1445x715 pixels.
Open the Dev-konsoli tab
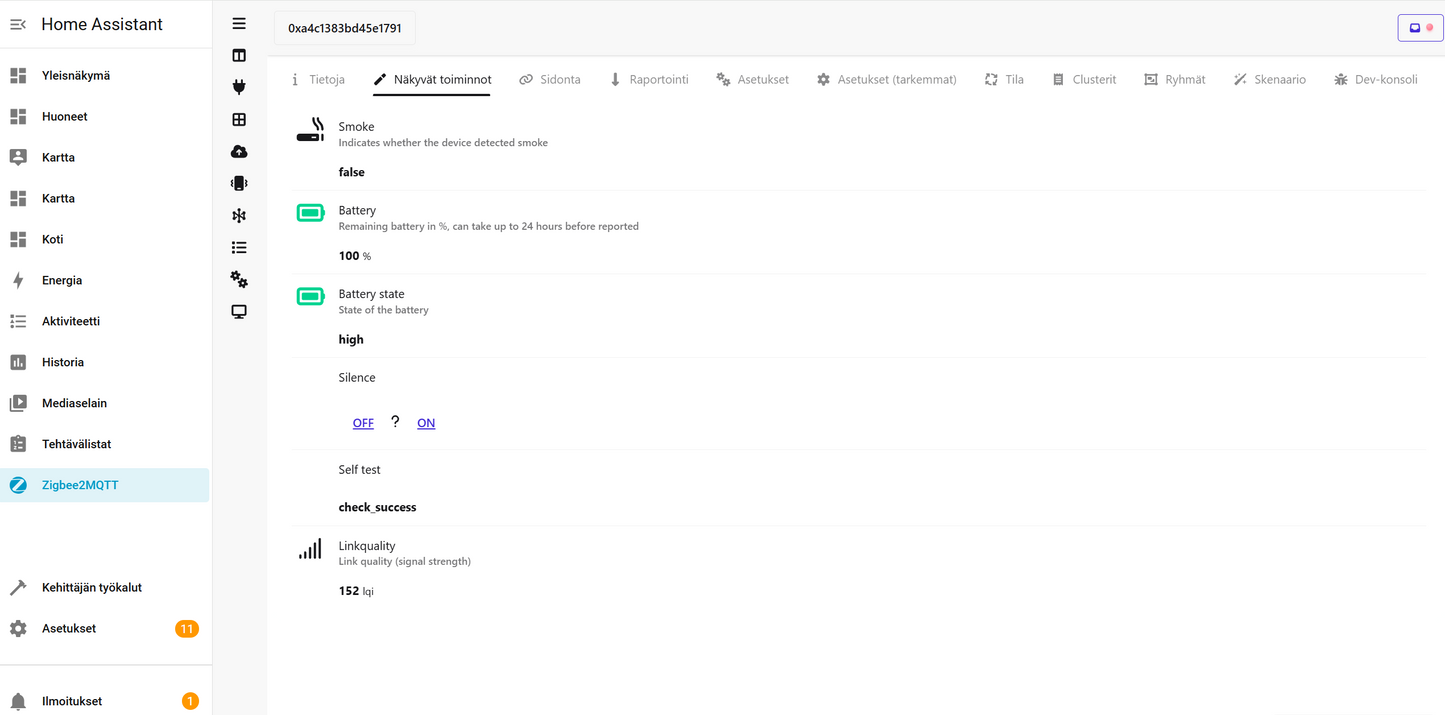(x=1376, y=79)
